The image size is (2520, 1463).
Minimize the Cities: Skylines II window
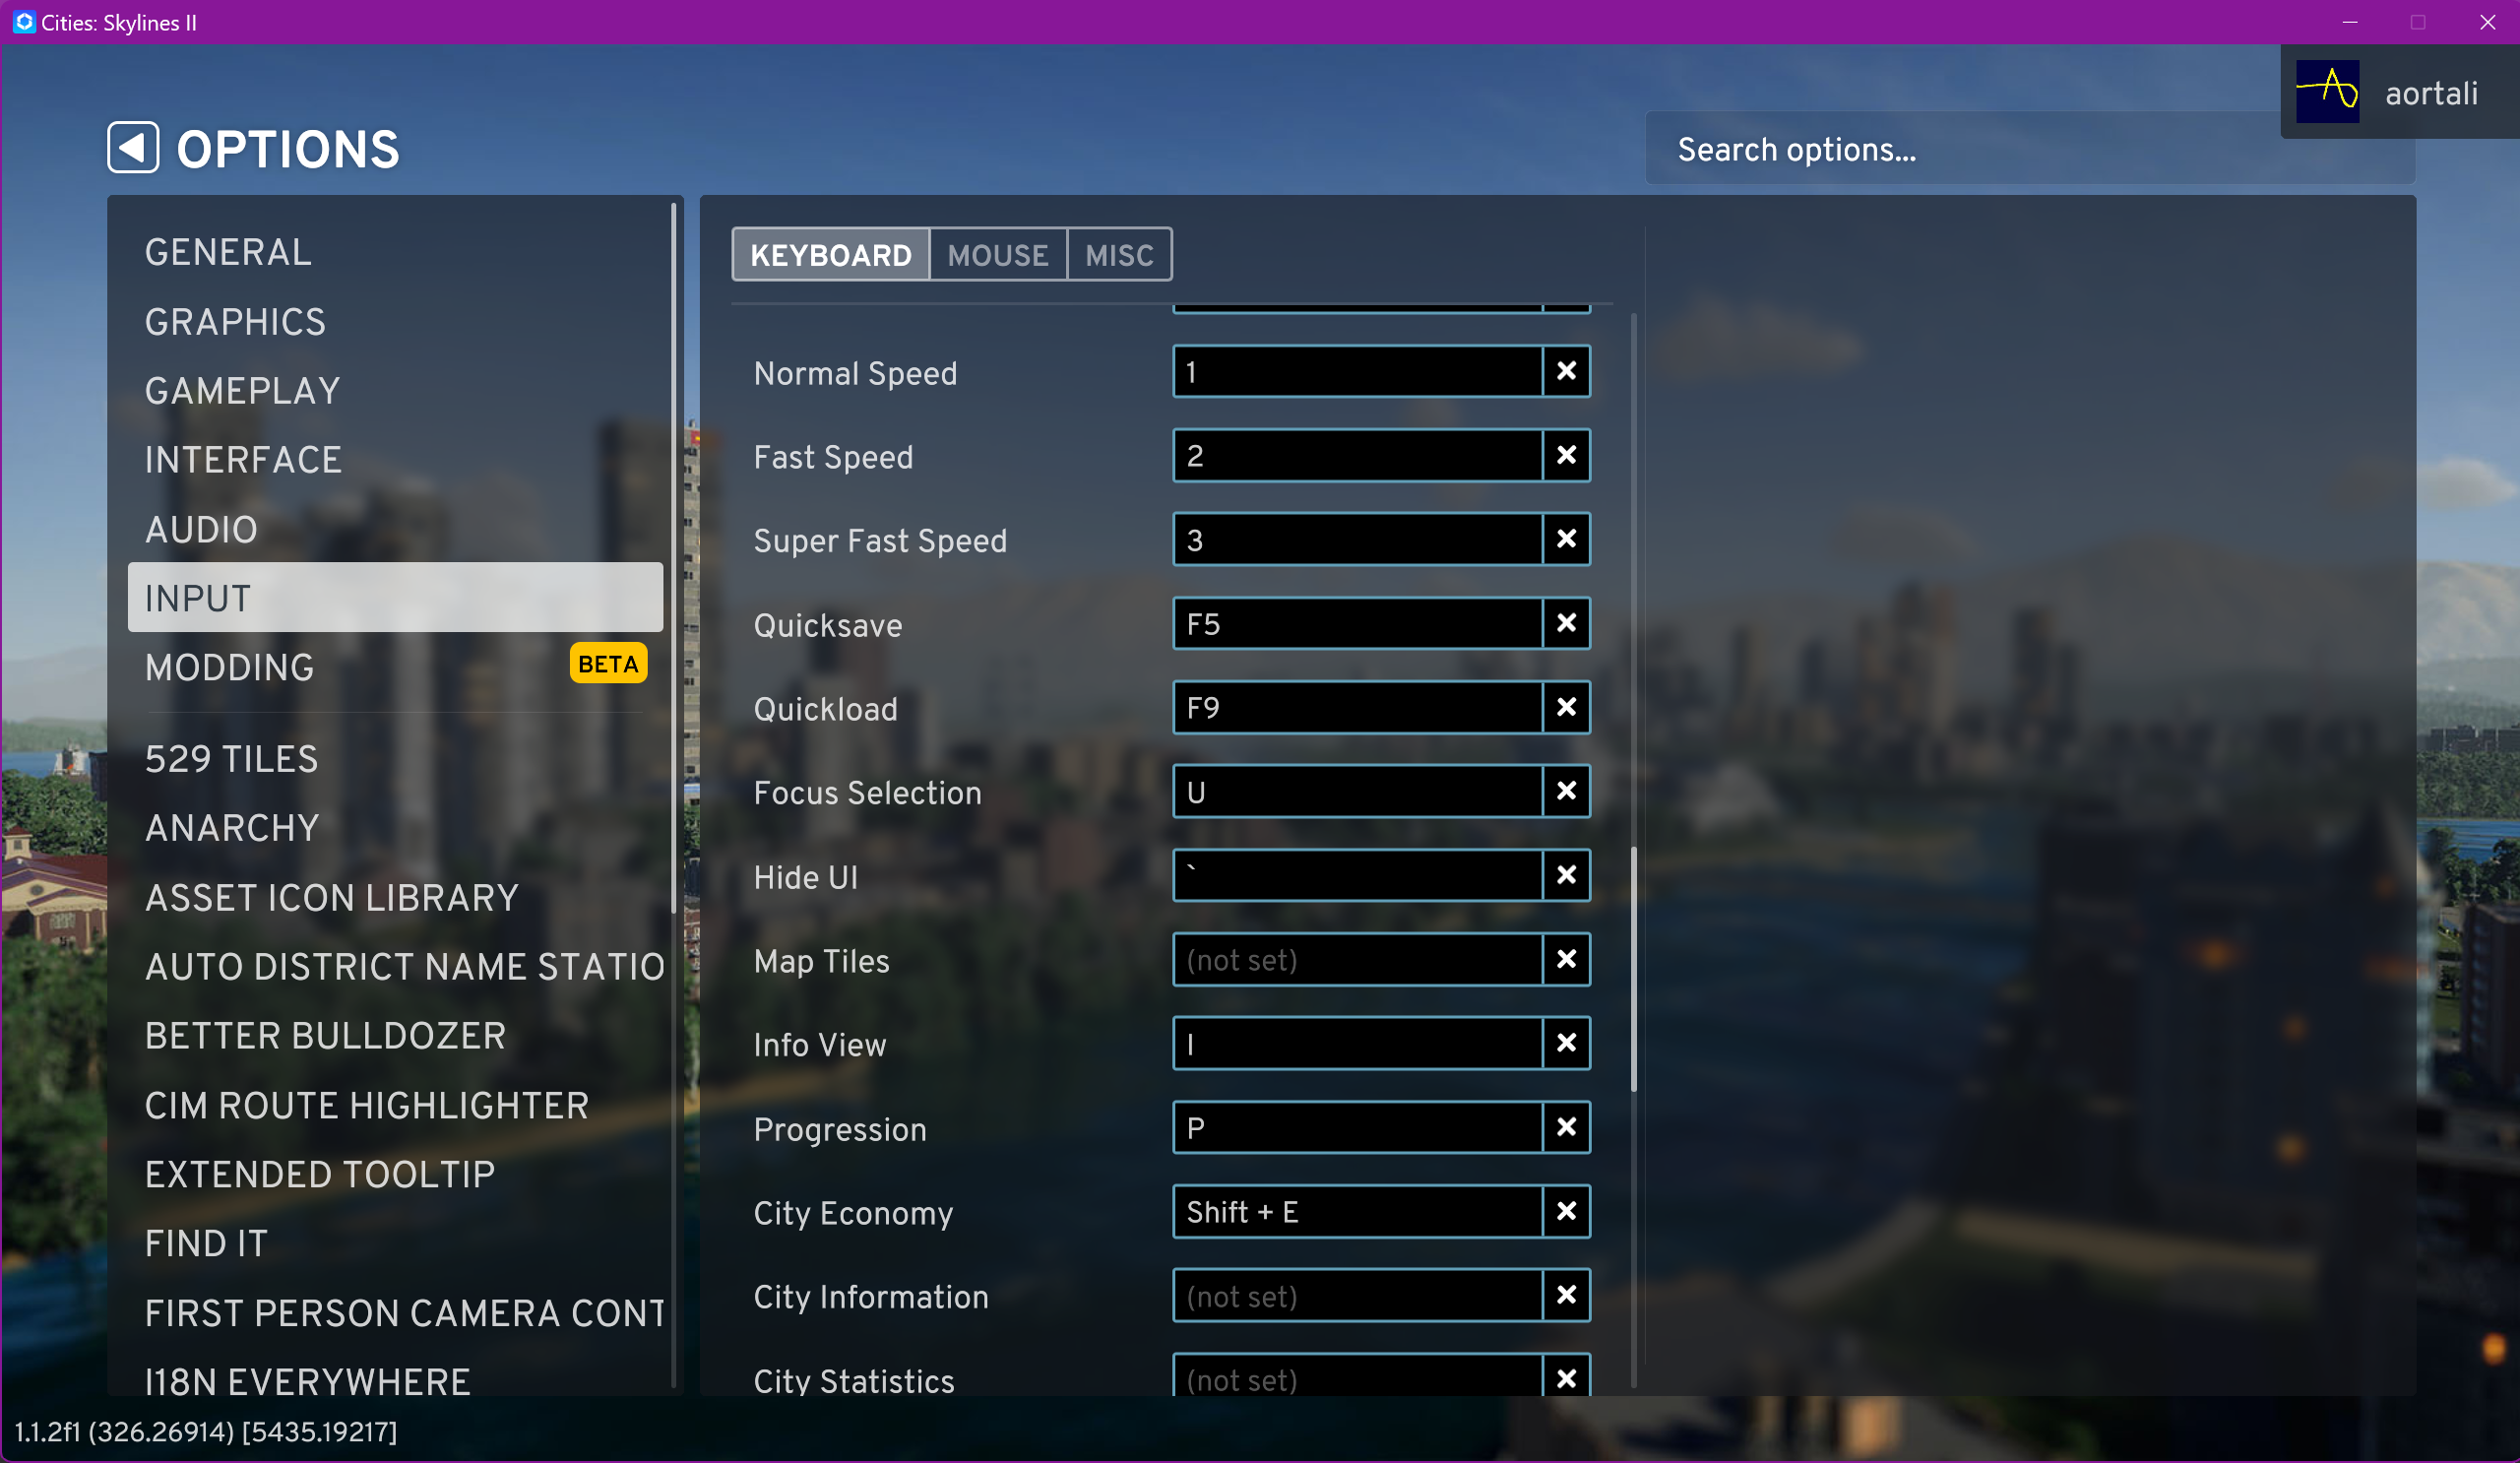pyautogui.click(x=2350, y=22)
